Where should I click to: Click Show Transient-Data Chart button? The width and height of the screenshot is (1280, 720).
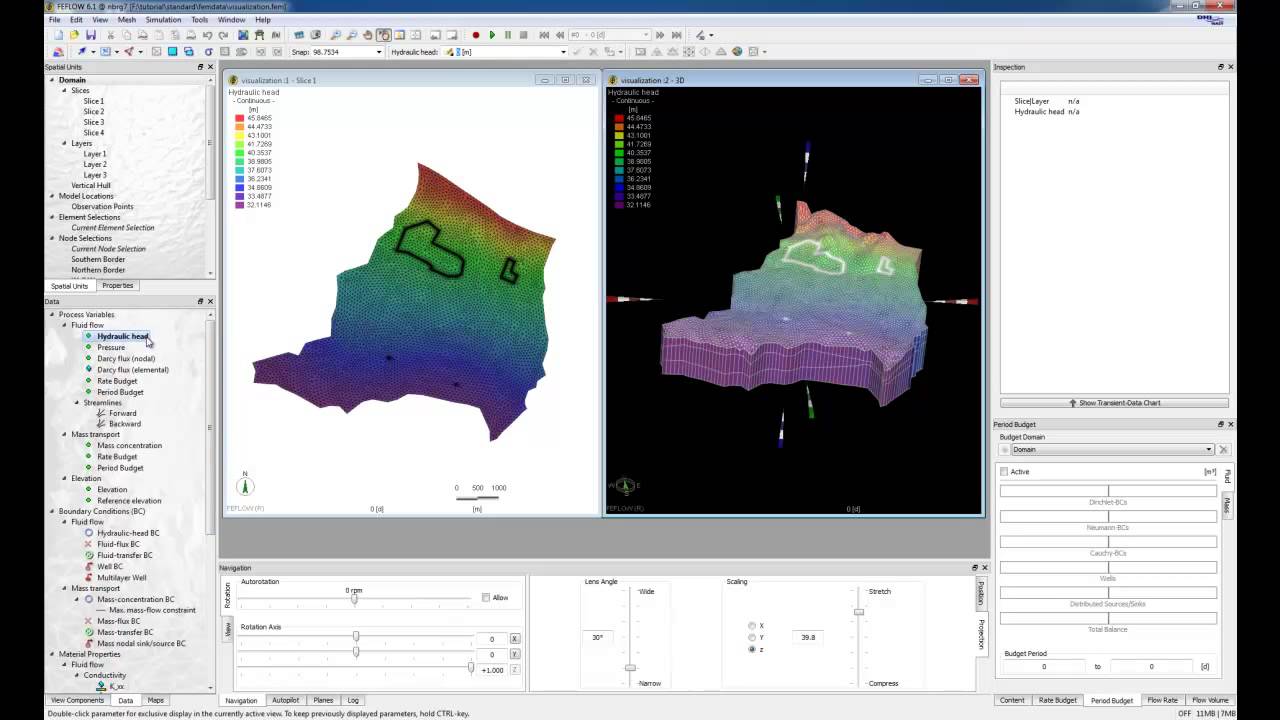tap(1115, 403)
